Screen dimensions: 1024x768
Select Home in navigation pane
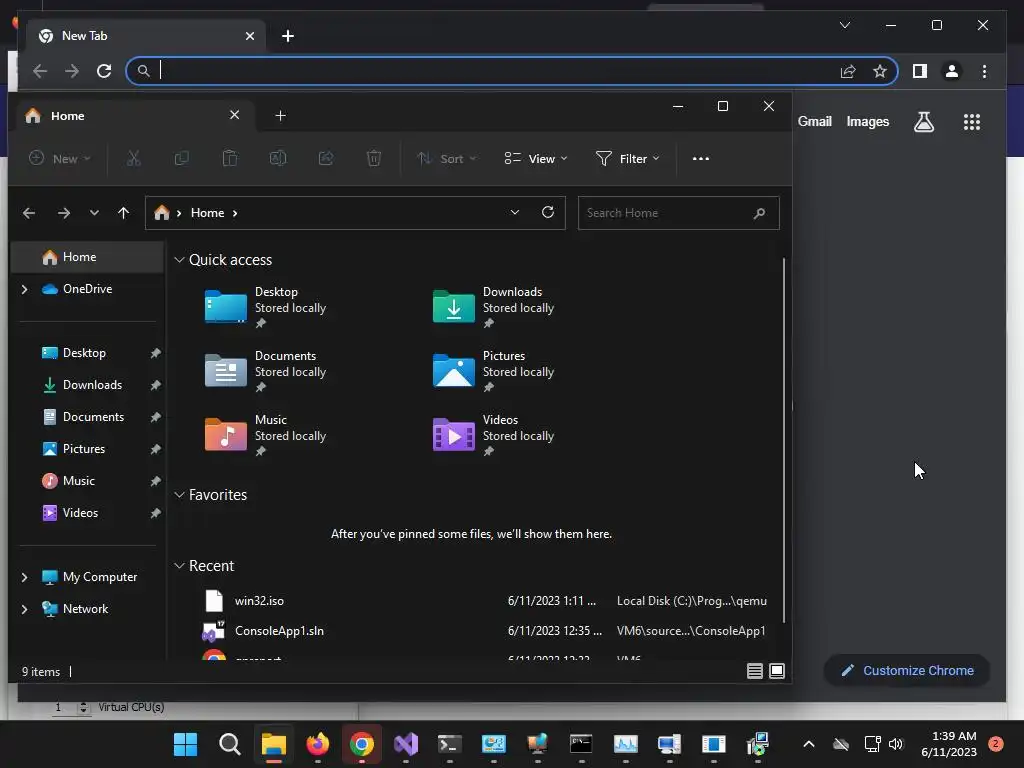(87, 257)
